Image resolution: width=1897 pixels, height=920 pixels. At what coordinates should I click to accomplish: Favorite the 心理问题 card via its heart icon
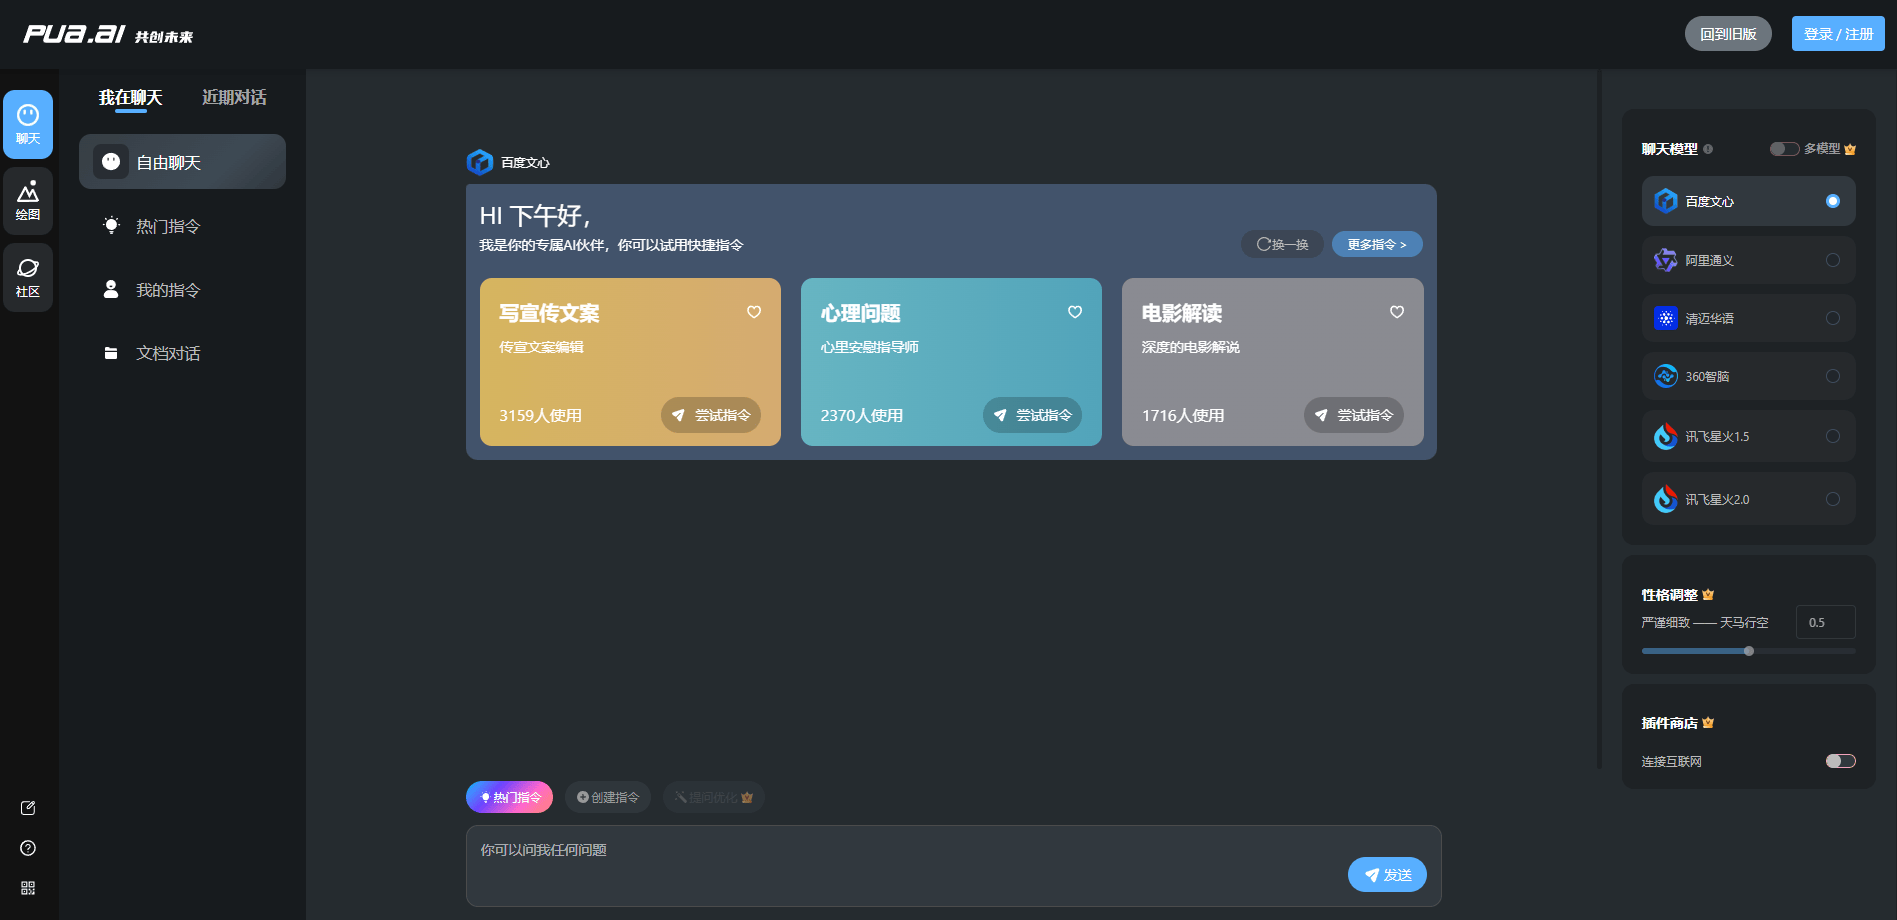click(1075, 312)
